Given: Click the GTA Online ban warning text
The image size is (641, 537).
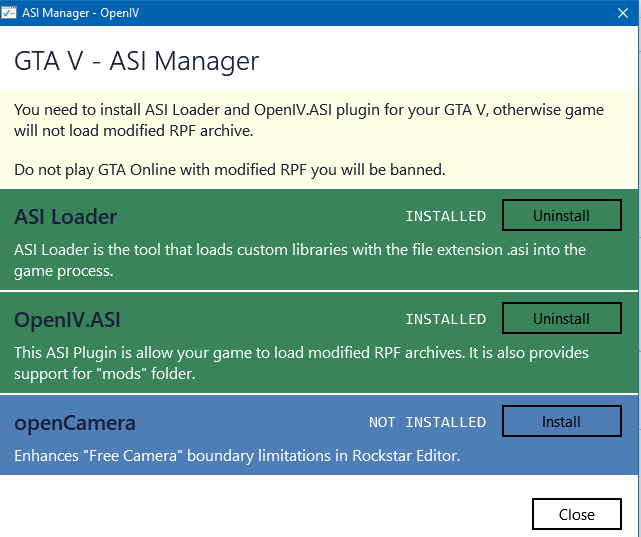Looking at the screenshot, I should (x=230, y=170).
